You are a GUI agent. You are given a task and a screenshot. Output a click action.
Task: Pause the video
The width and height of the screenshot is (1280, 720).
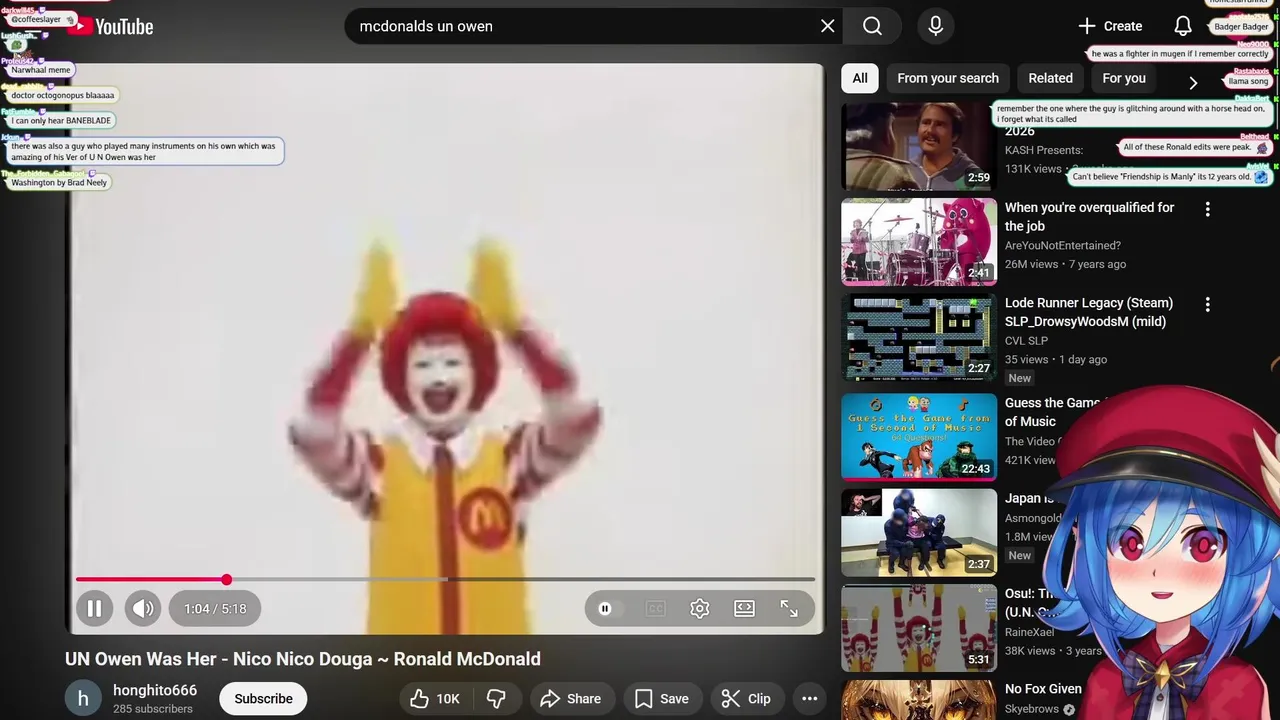click(x=94, y=608)
